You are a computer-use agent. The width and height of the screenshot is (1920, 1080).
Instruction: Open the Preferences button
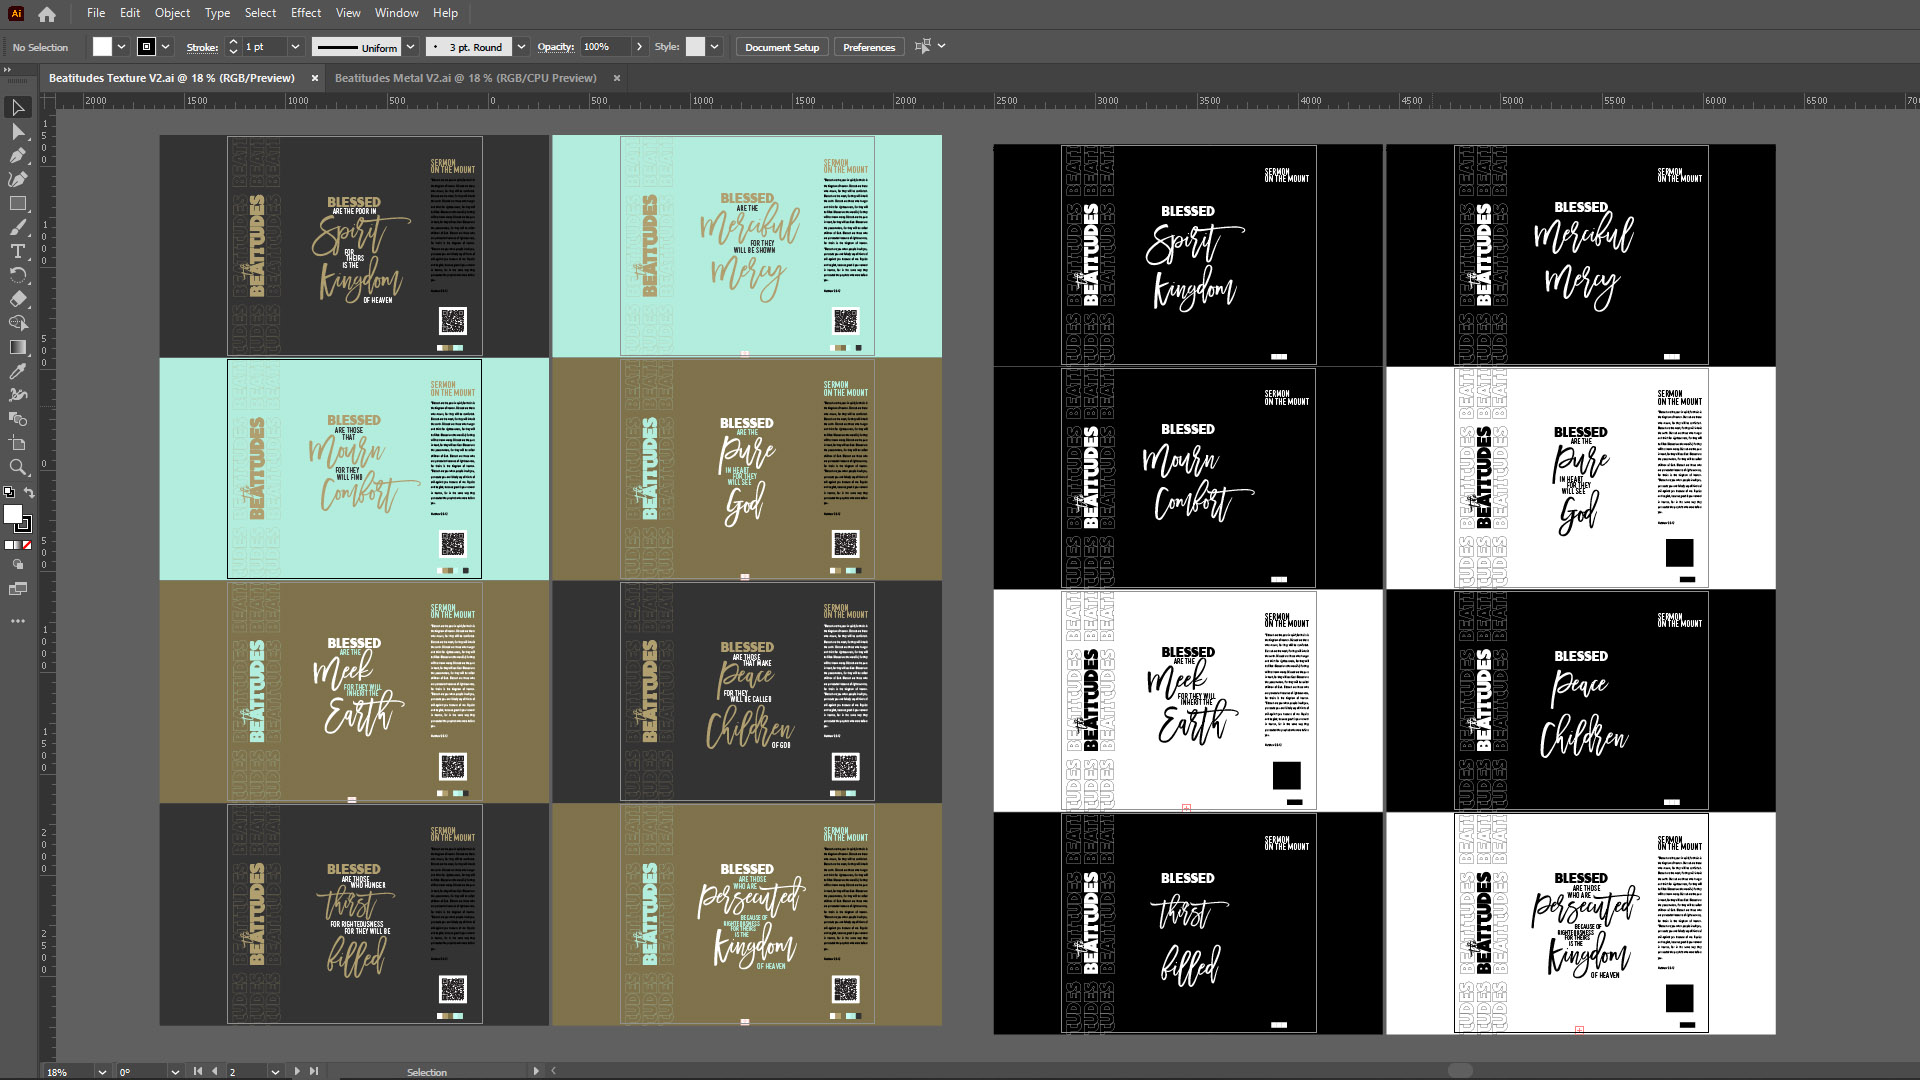tap(868, 47)
